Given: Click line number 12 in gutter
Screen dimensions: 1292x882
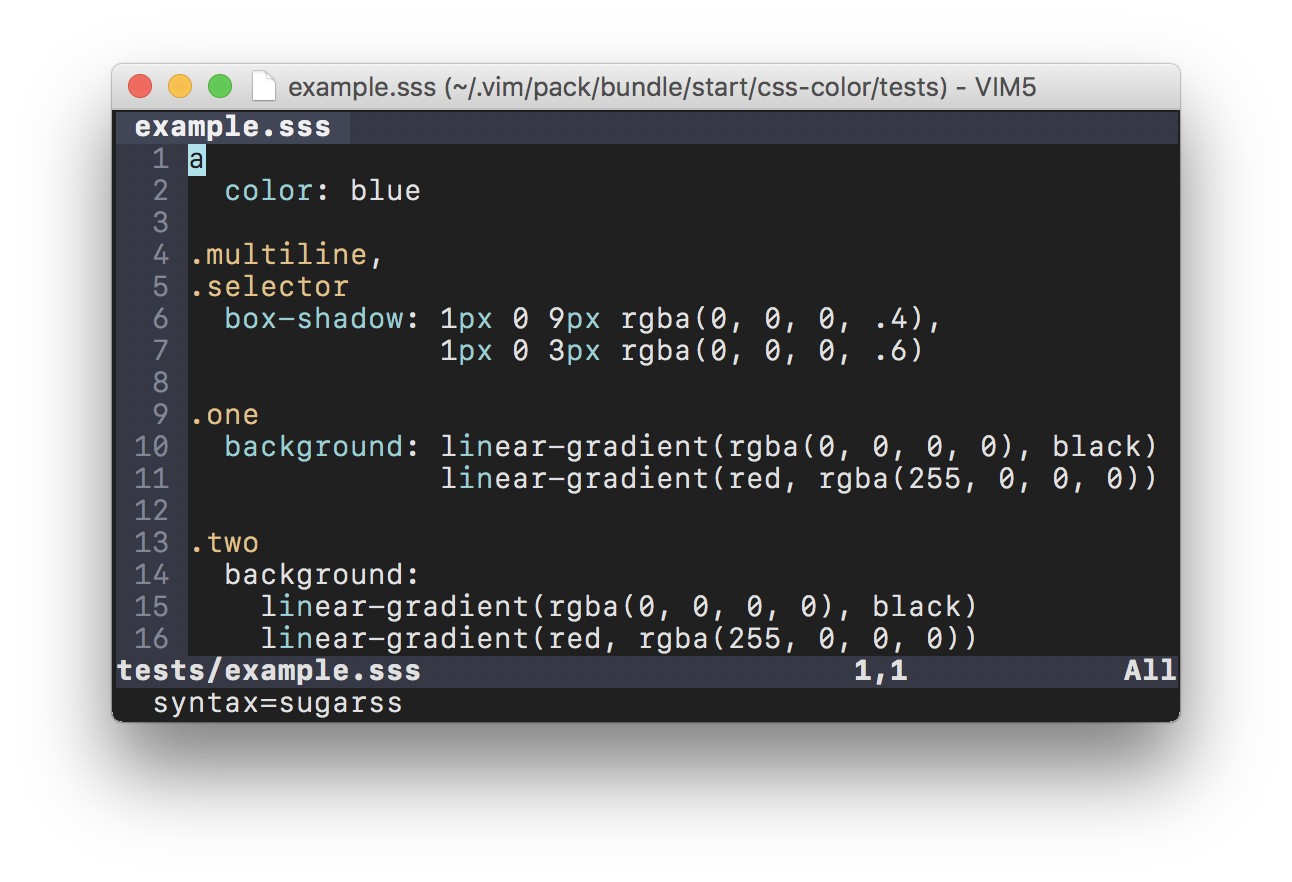Looking at the screenshot, I should [152, 511].
